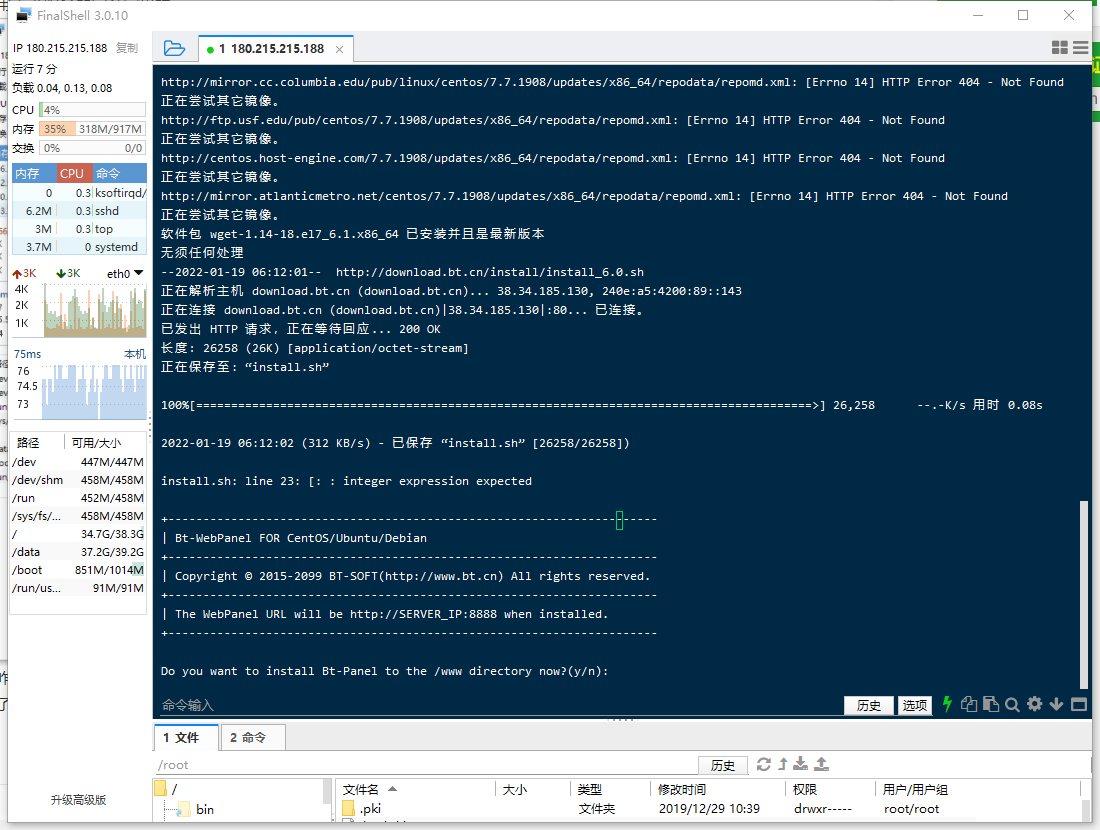
Task: Switch to the 1 180.215.215.188 tab
Action: 270,48
